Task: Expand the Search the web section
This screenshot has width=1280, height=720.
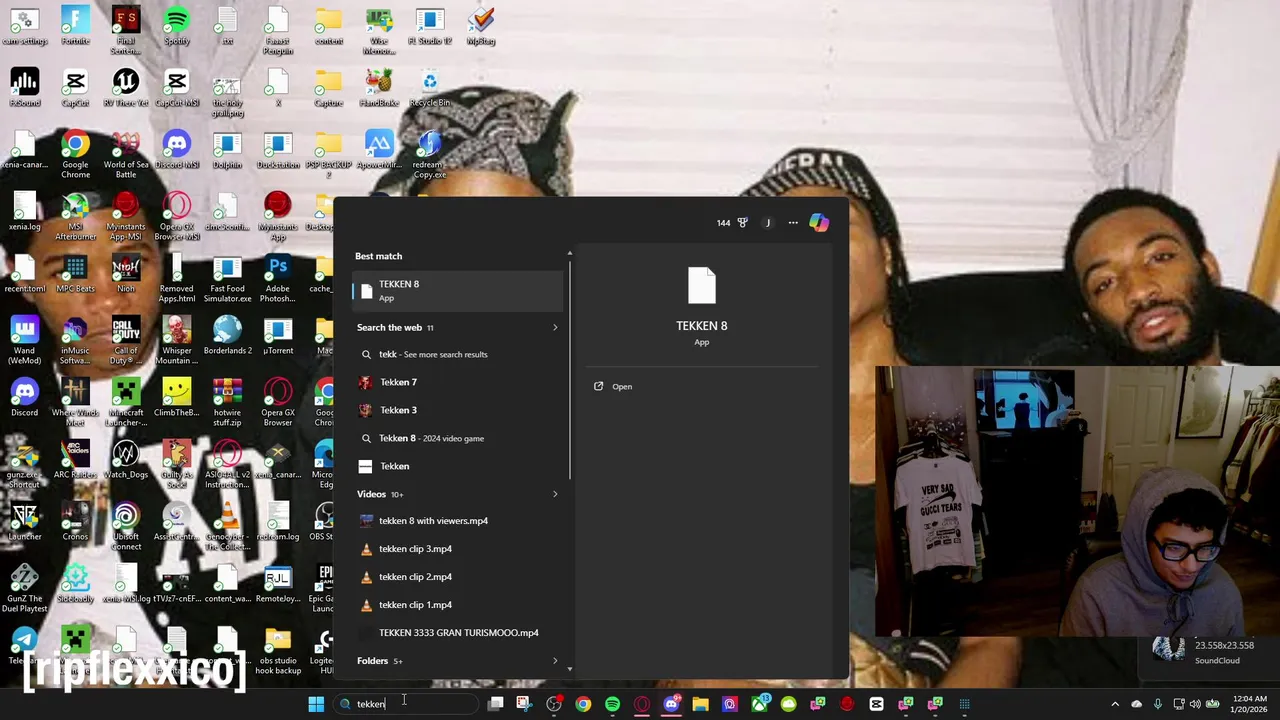Action: [x=555, y=327]
